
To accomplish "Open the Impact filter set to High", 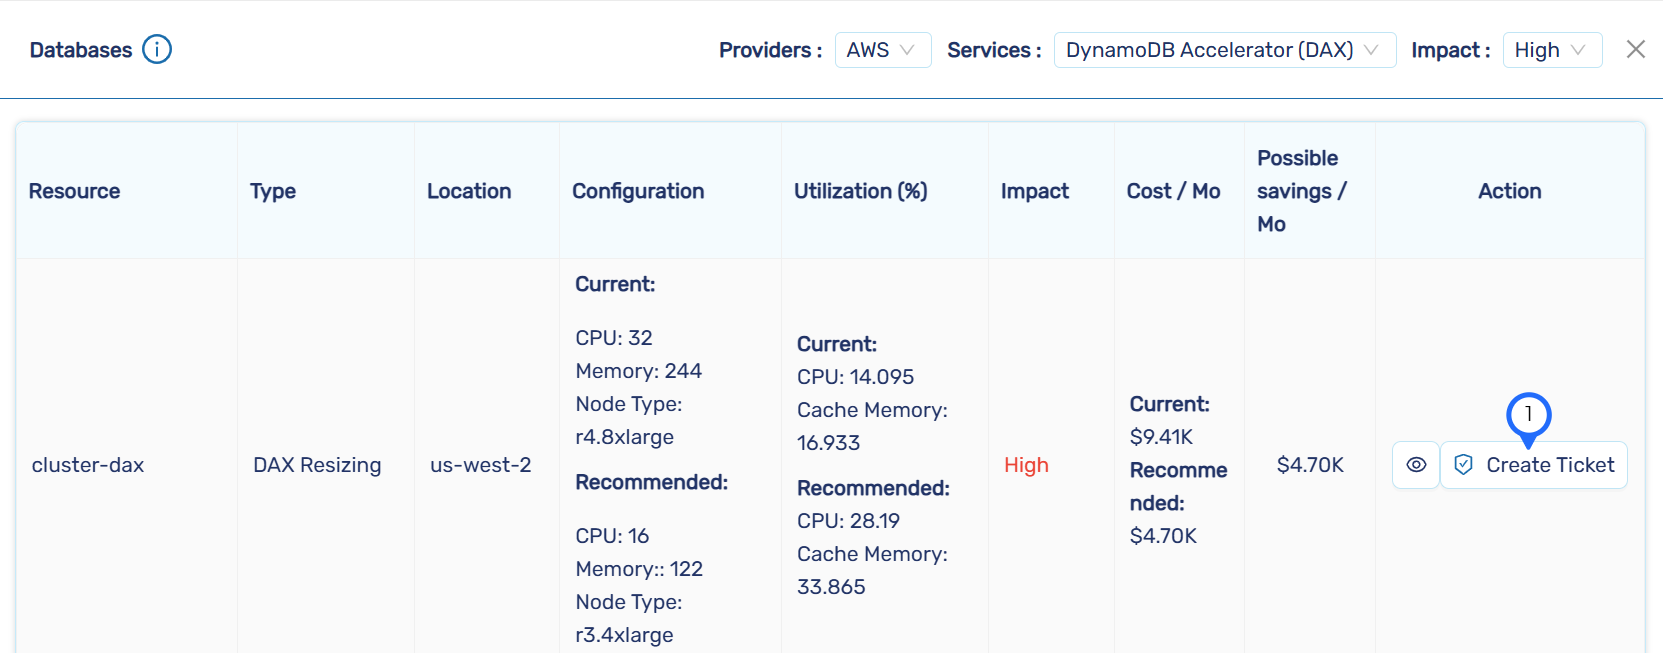I will [x=1551, y=50].
